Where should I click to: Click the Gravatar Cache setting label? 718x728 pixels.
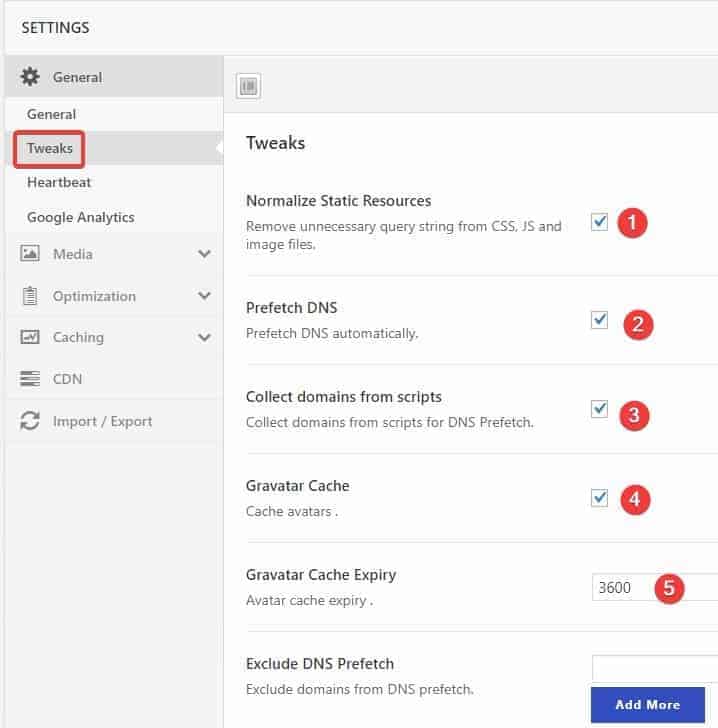click(298, 486)
